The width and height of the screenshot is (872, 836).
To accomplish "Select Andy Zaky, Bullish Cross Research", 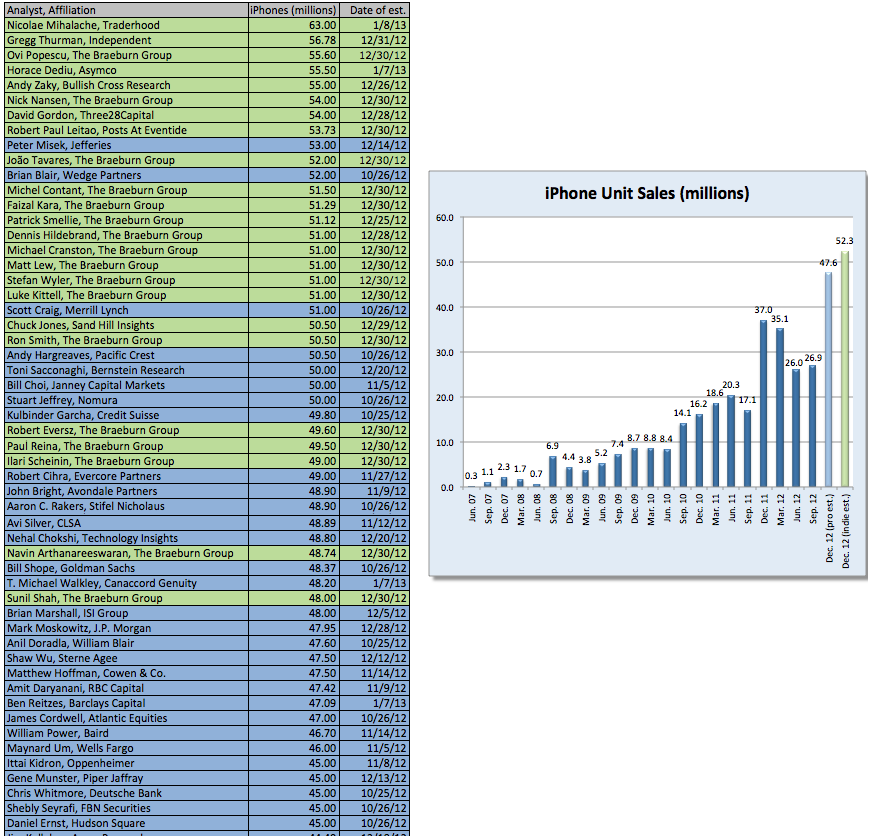I will coord(126,85).
